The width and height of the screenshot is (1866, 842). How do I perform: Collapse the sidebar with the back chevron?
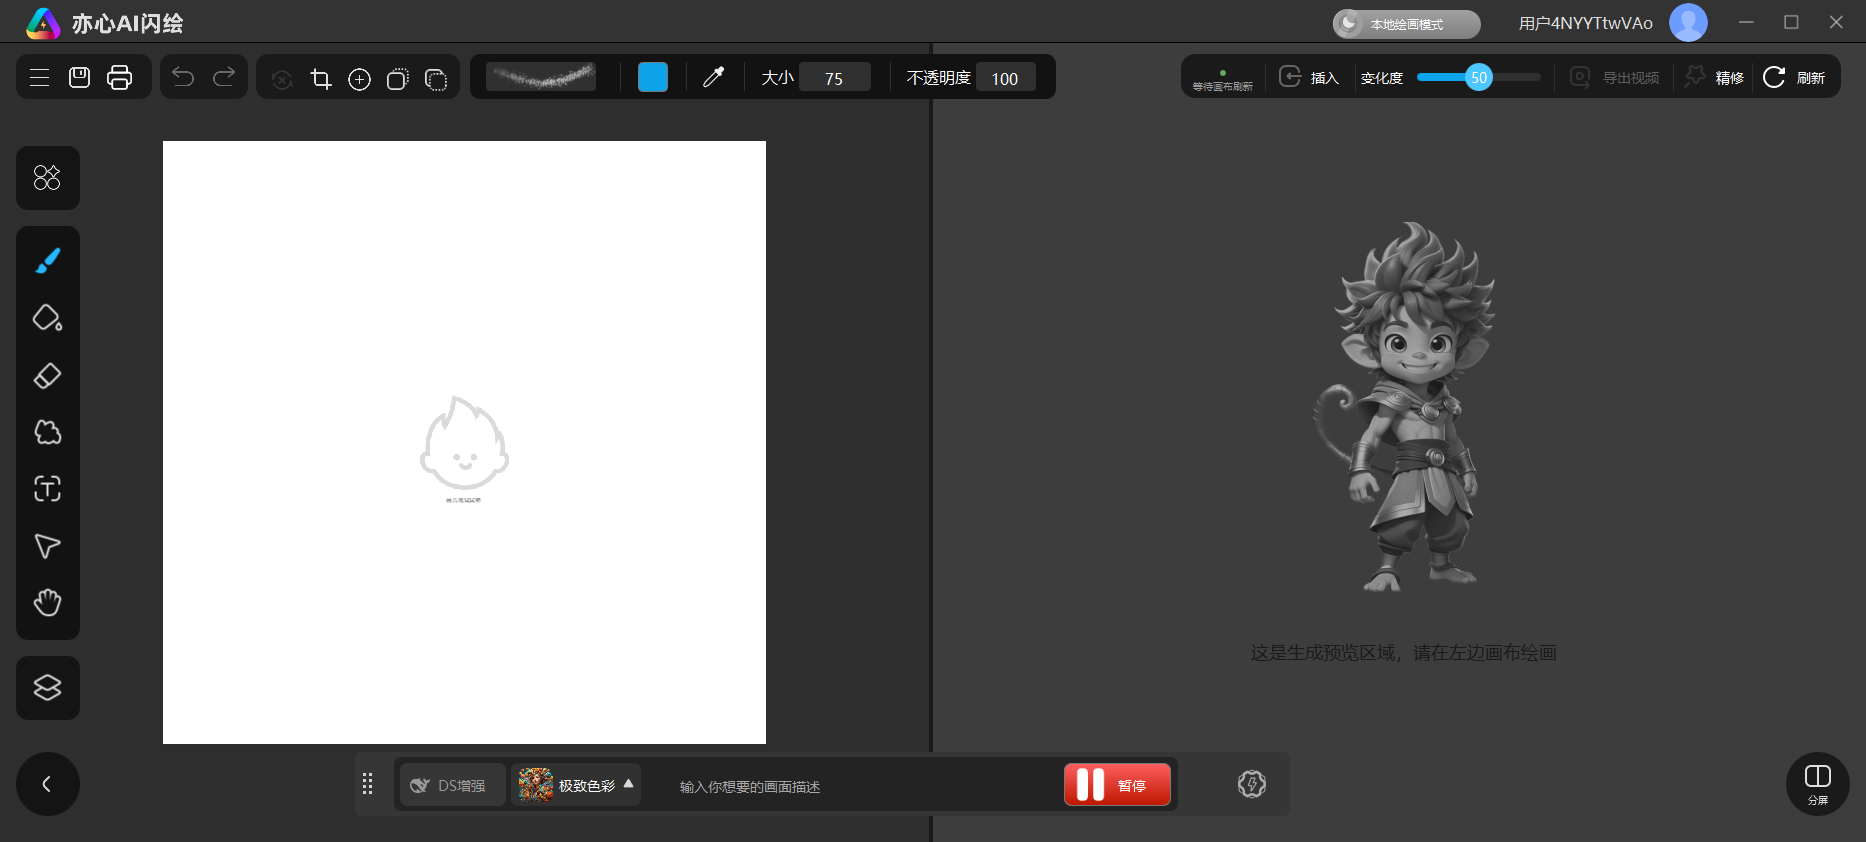(47, 784)
